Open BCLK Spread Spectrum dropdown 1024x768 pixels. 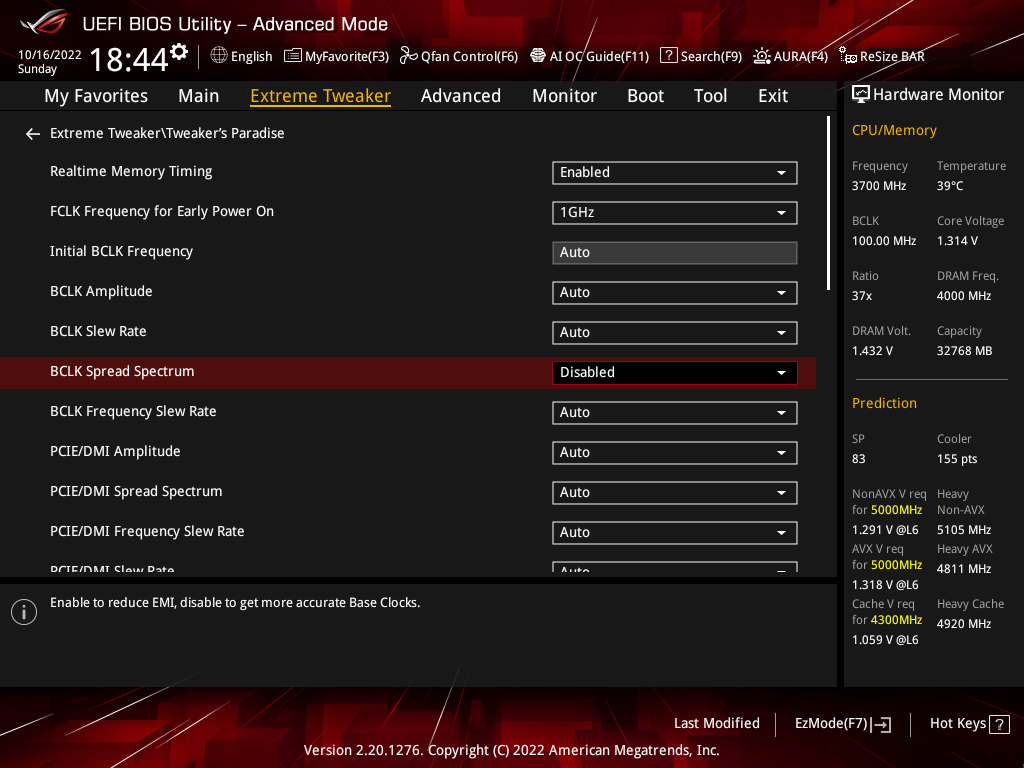675,372
